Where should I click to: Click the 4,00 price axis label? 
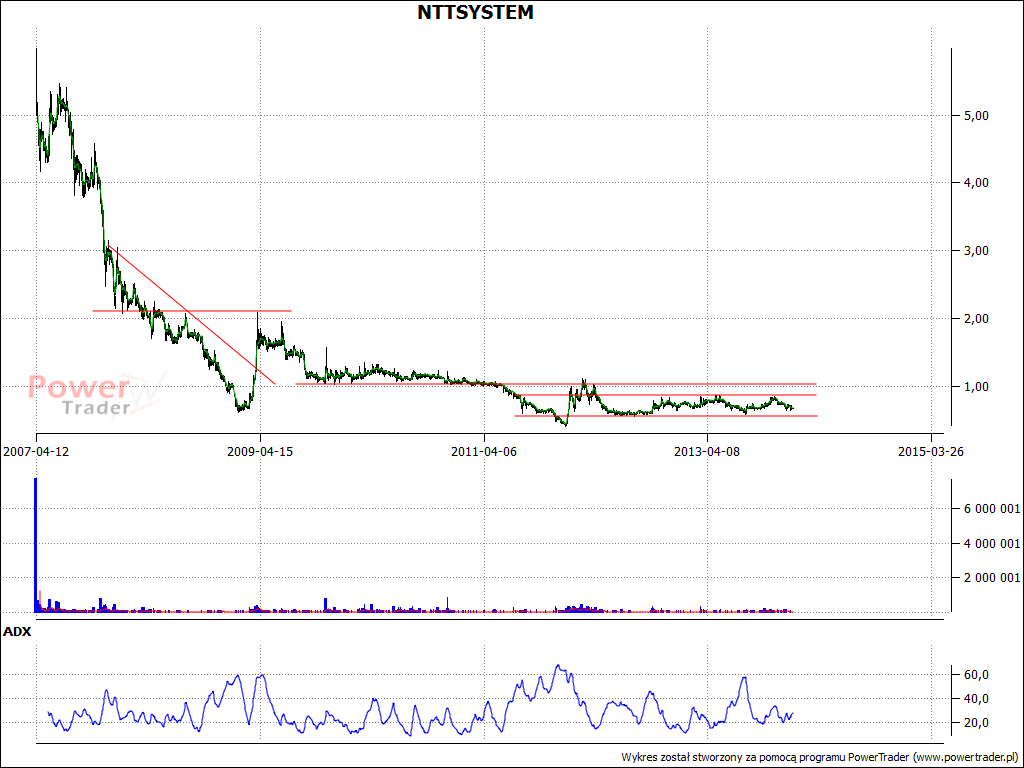point(976,183)
